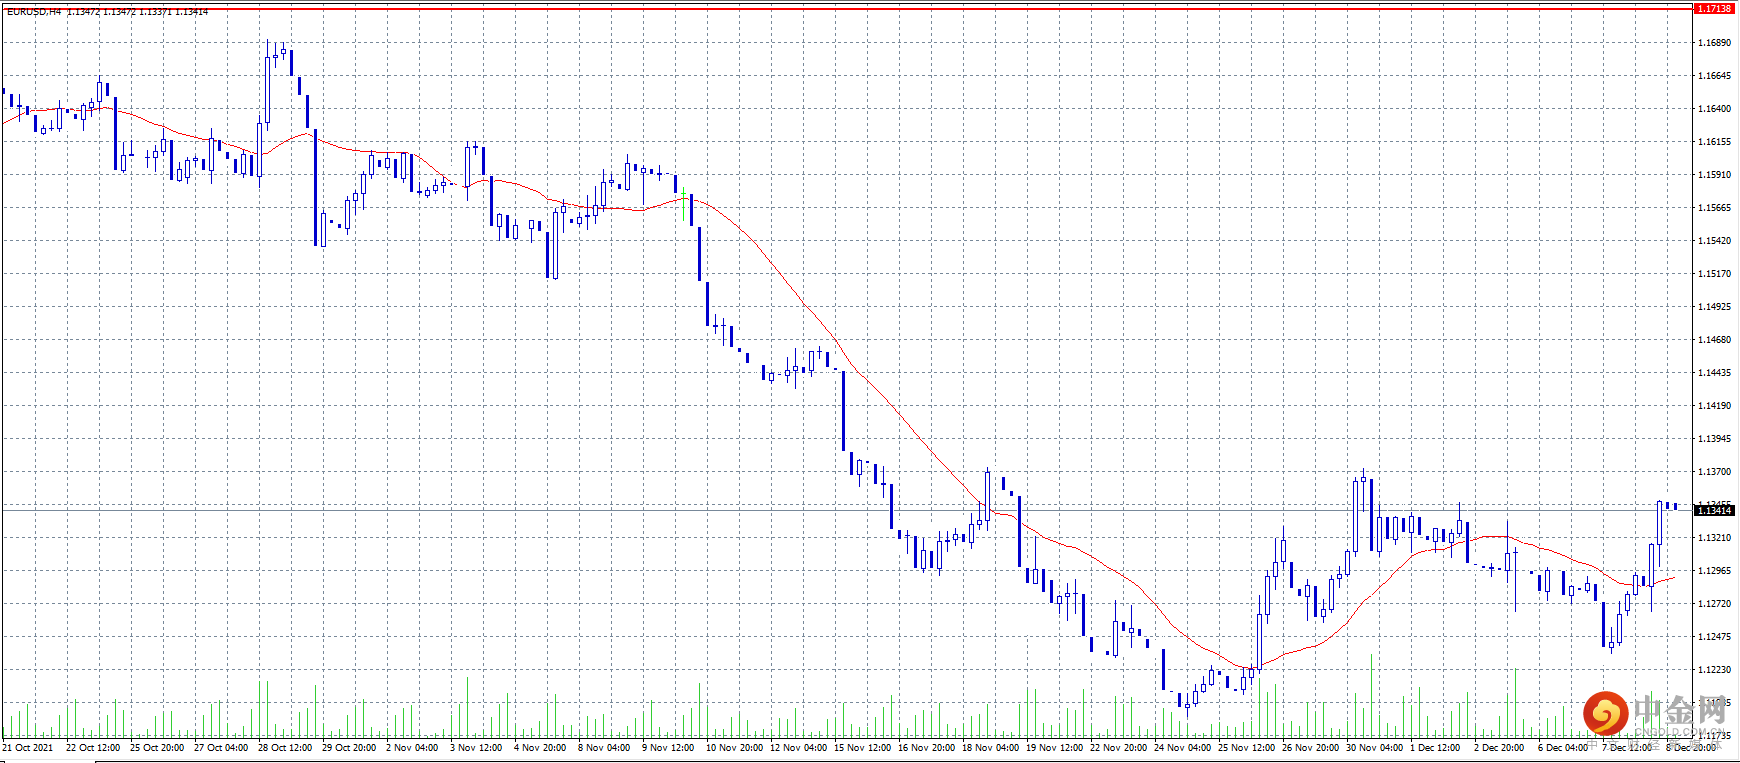Click the 12 Nov 04:00 time label

pyautogui.click(x=798, y=748)
